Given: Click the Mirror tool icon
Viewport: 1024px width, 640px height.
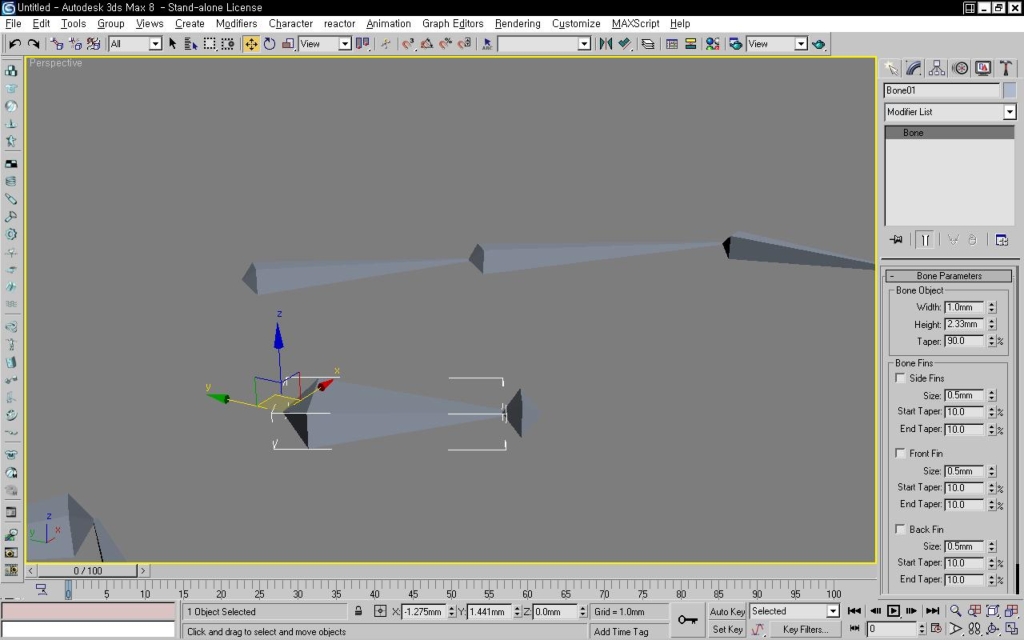Looking at the screenshot, I should coord(605,44).
